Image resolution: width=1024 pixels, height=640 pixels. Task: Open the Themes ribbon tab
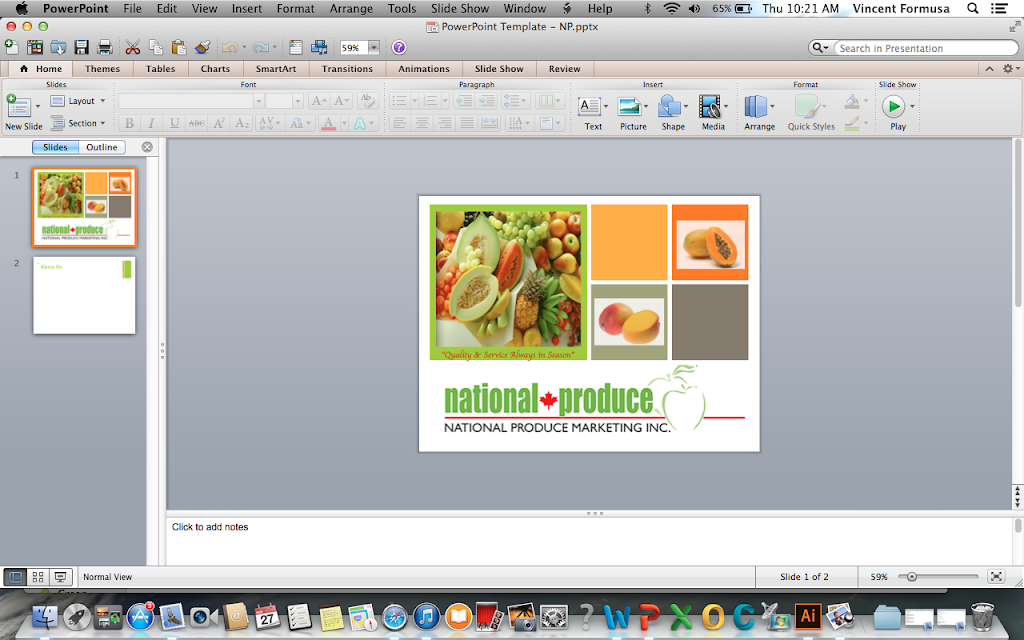click(103, 69)
